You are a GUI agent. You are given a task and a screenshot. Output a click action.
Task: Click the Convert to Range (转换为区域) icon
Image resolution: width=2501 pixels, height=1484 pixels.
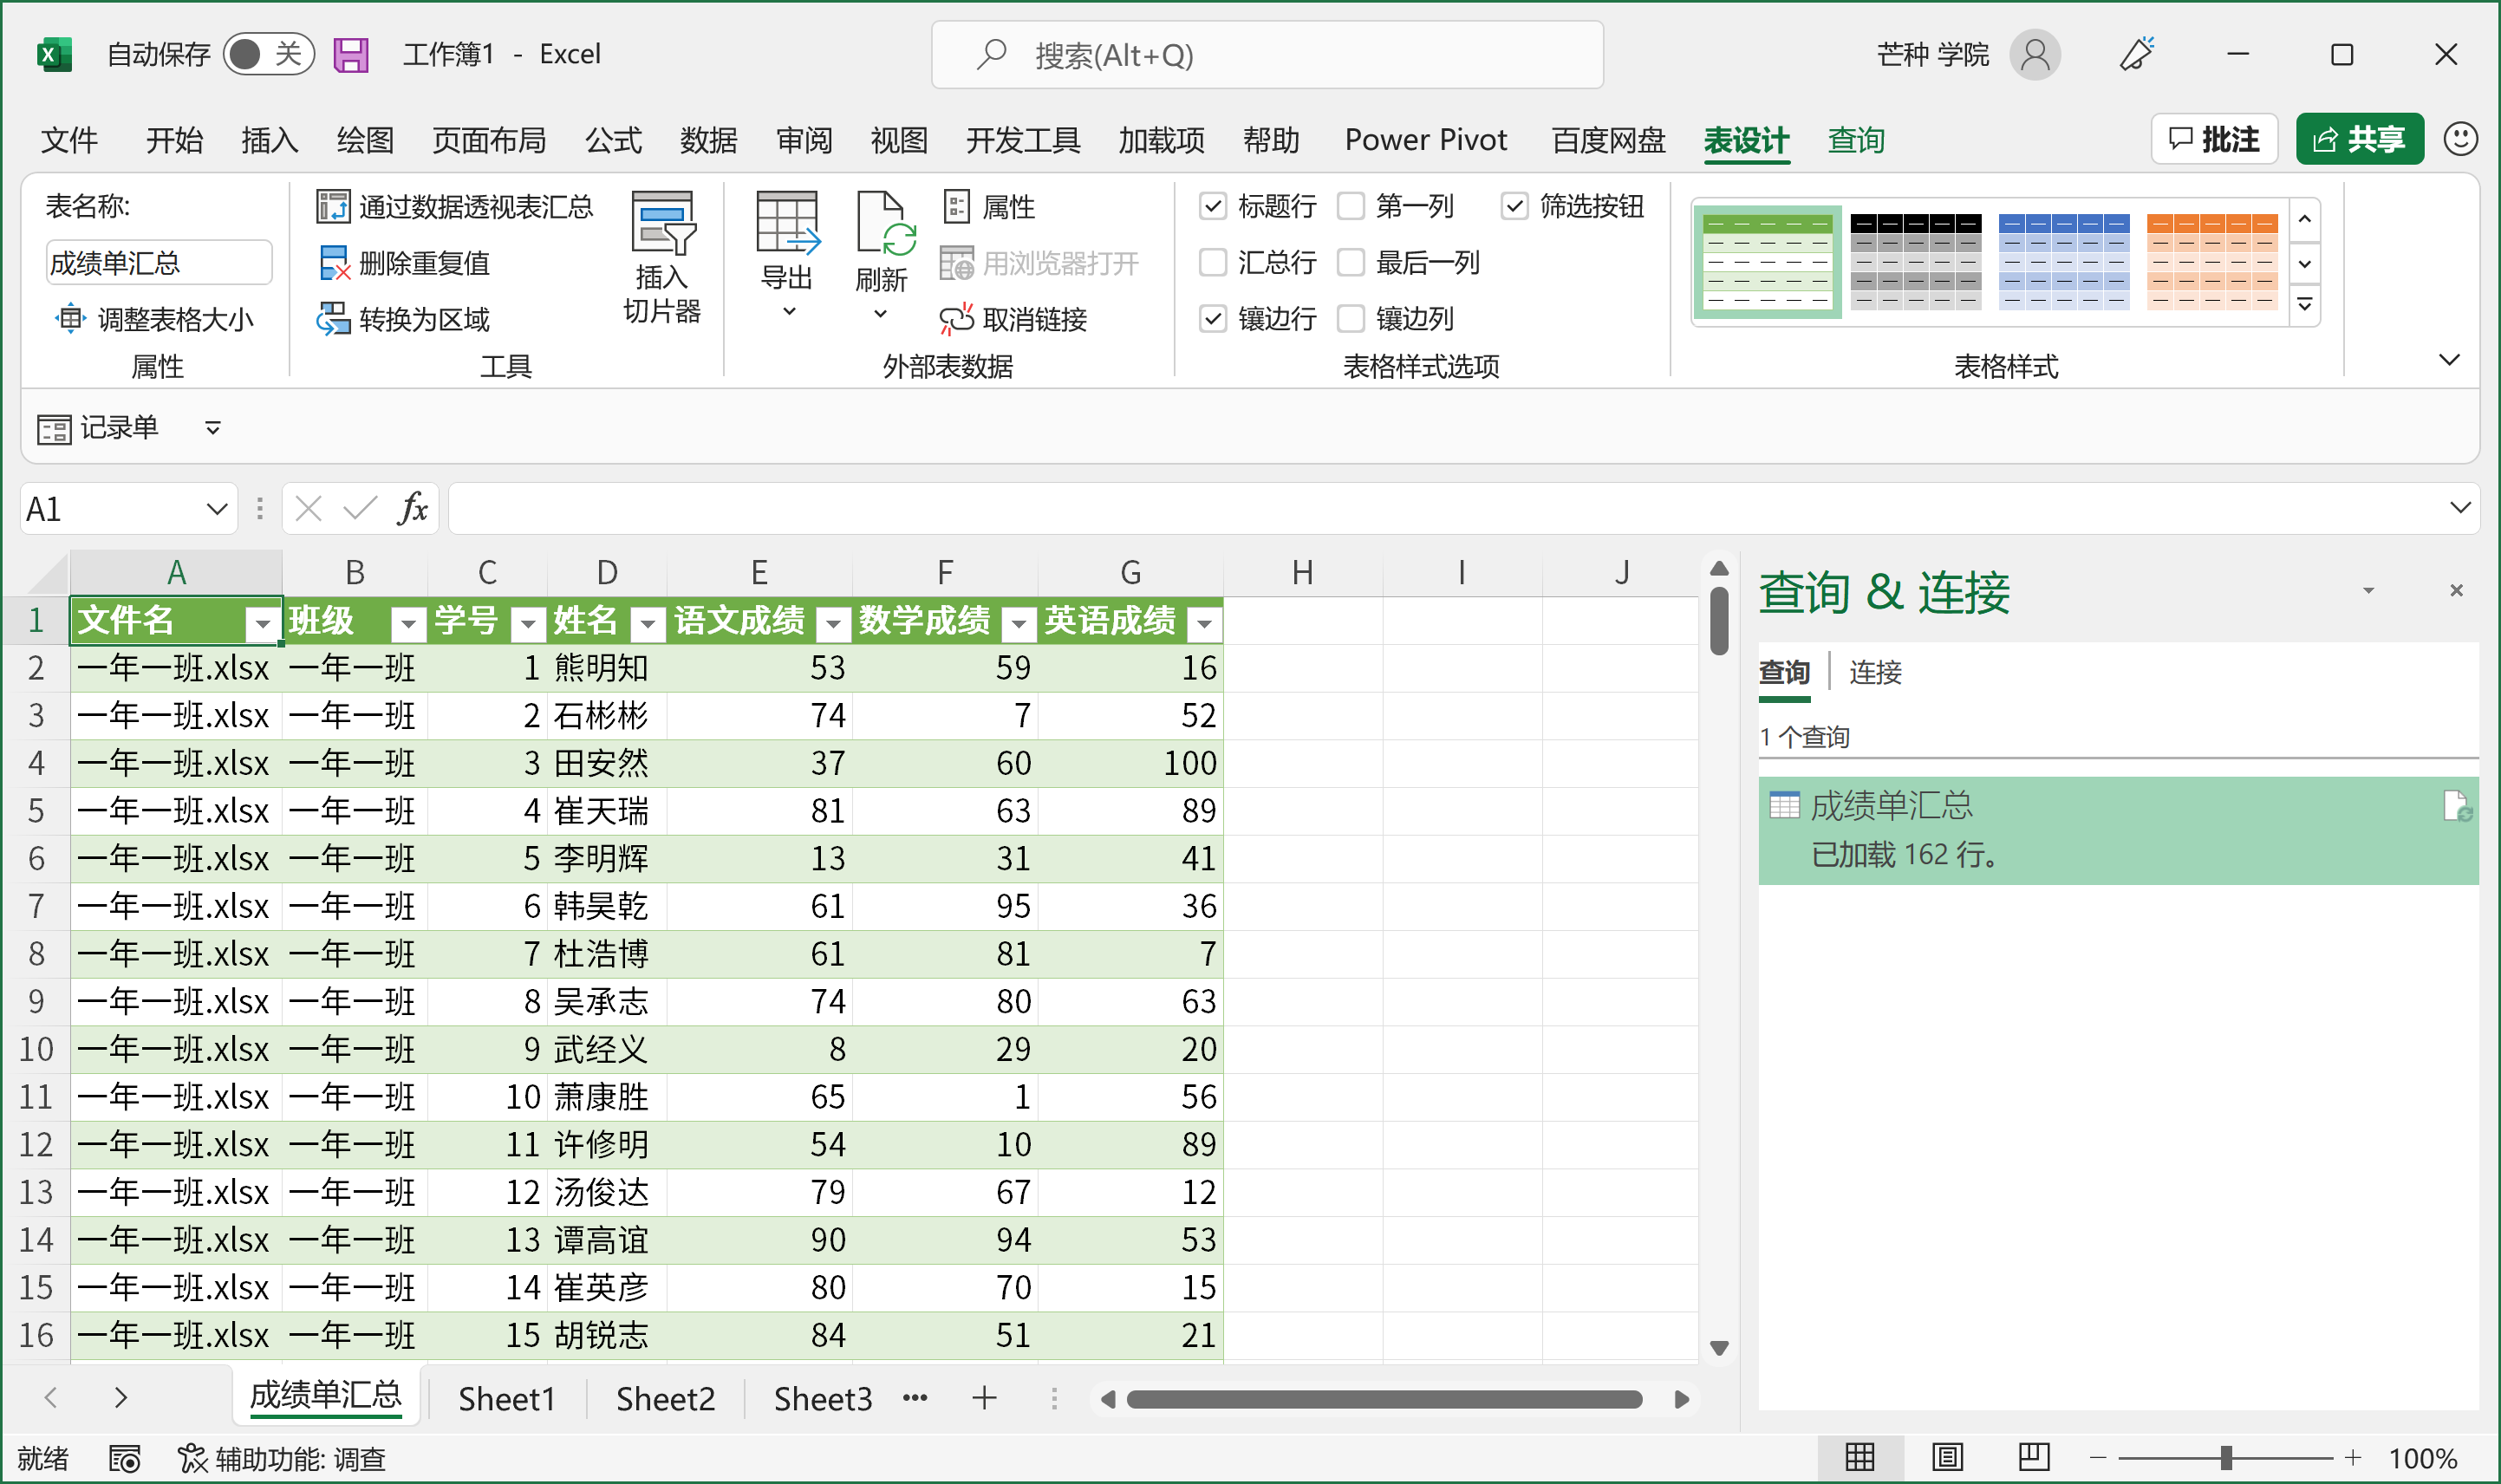[x=332, y=319]
